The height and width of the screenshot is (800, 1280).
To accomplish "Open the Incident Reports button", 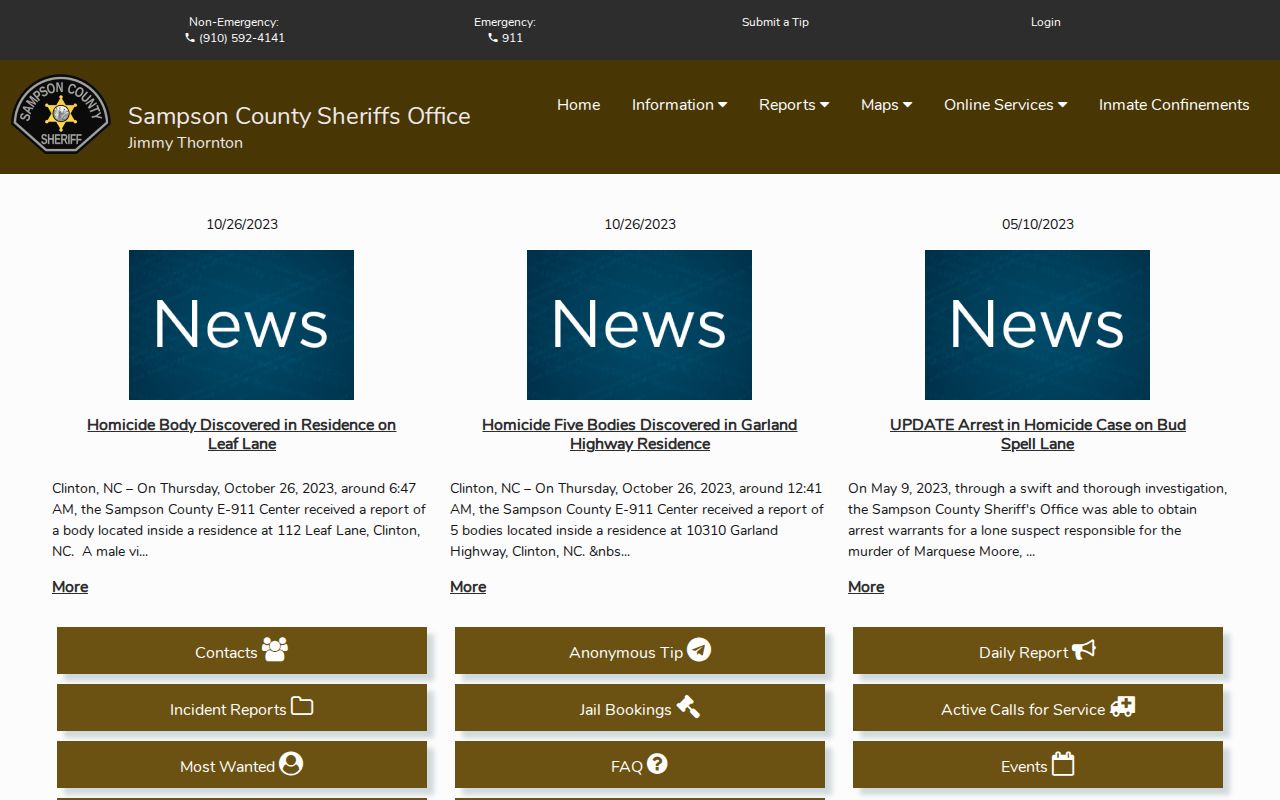I will coord(242,708).
